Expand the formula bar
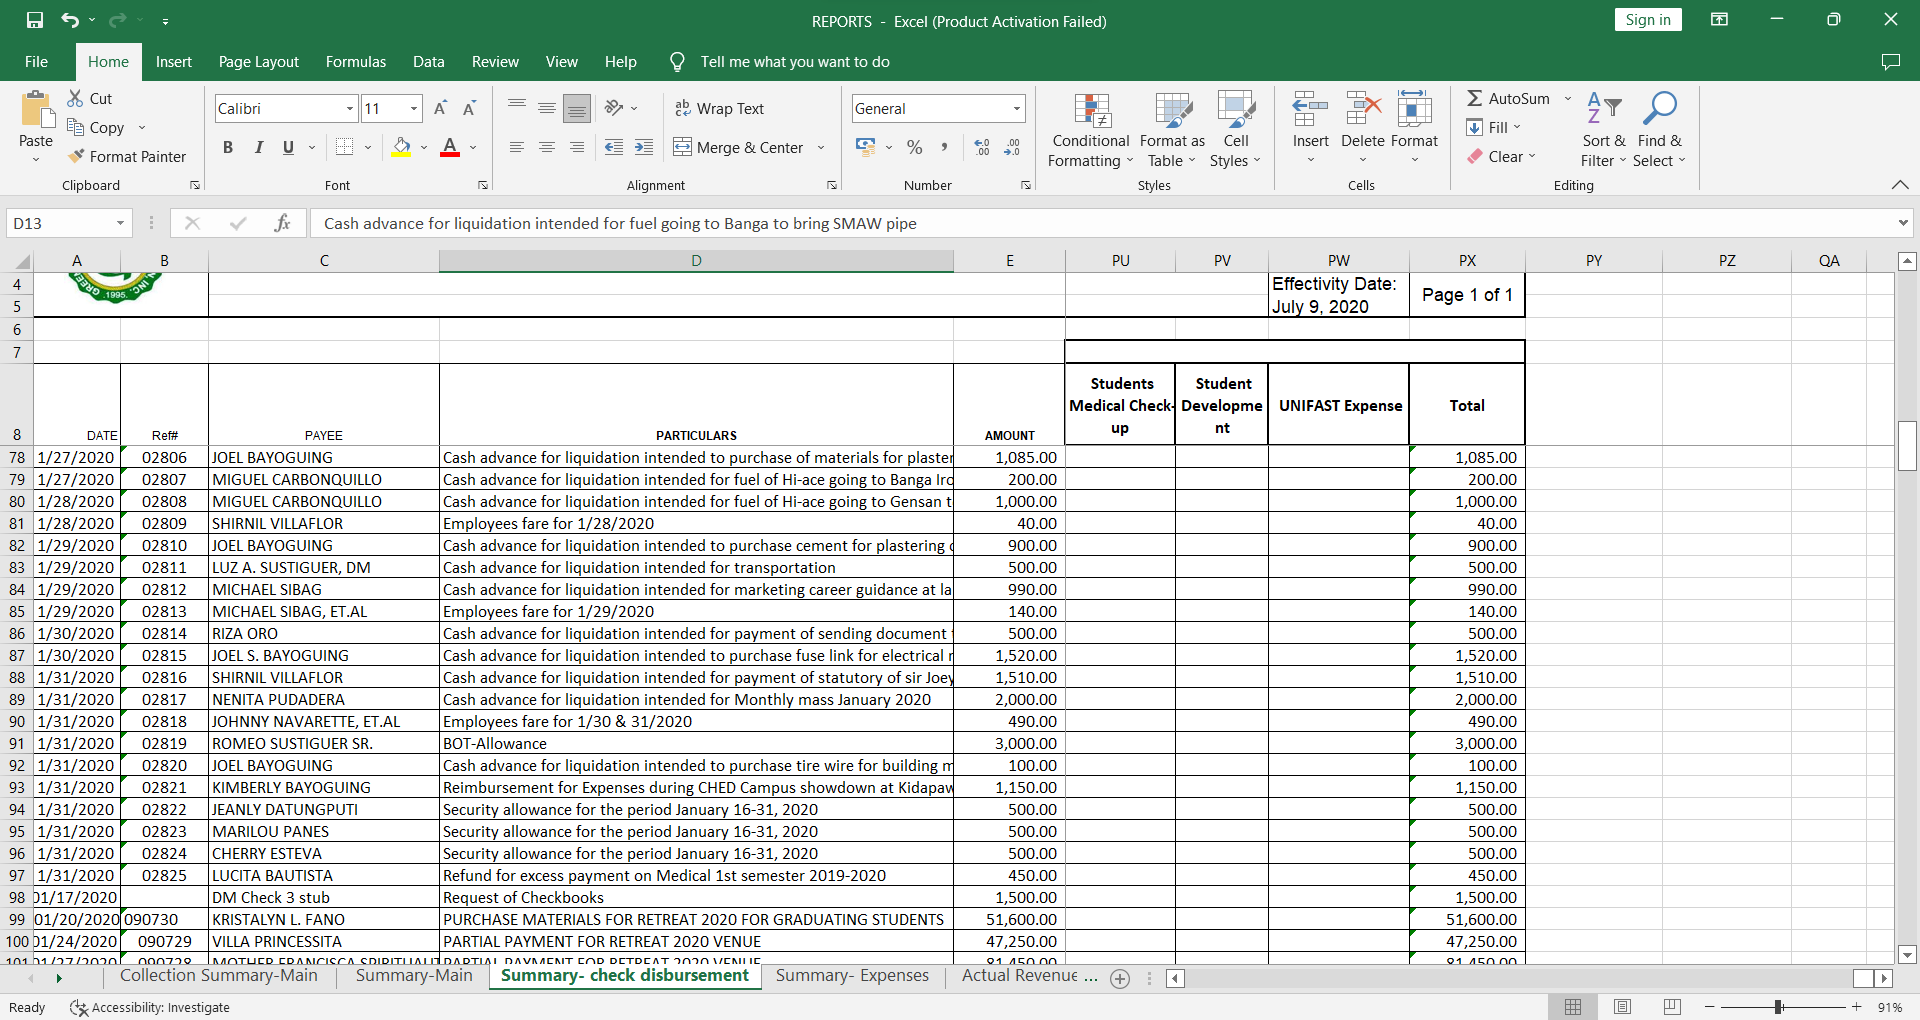 coord(1903,223)
